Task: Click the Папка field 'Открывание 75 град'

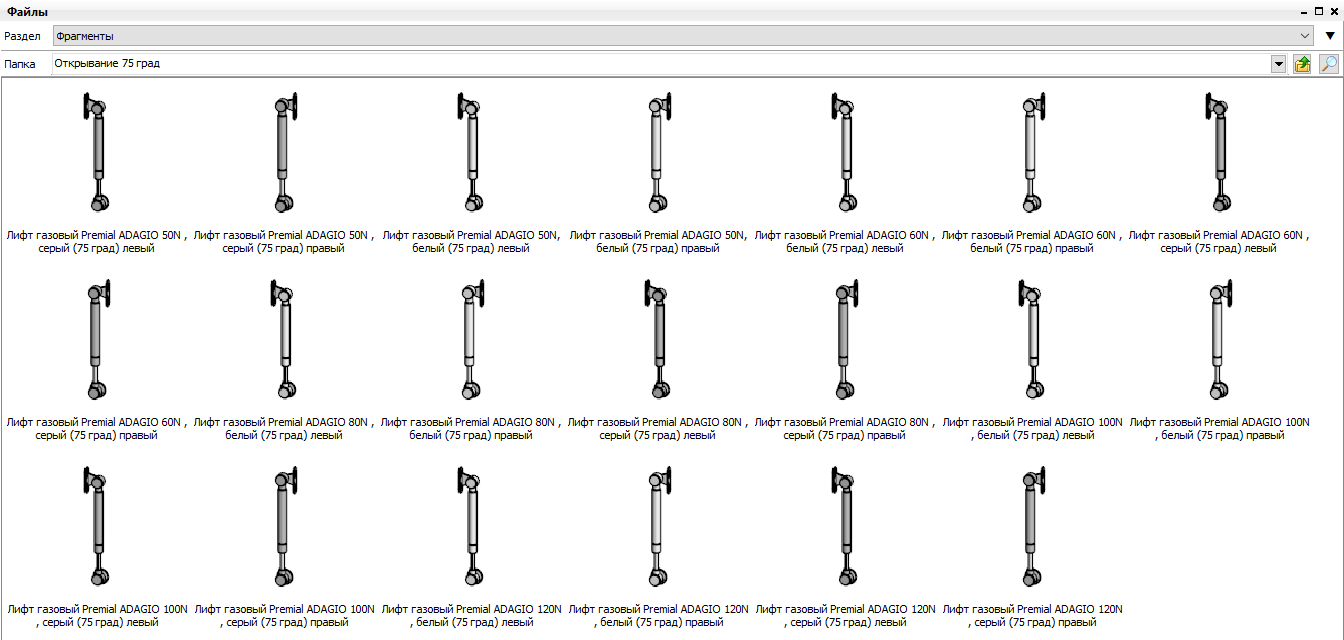Action: pos(660,64)
